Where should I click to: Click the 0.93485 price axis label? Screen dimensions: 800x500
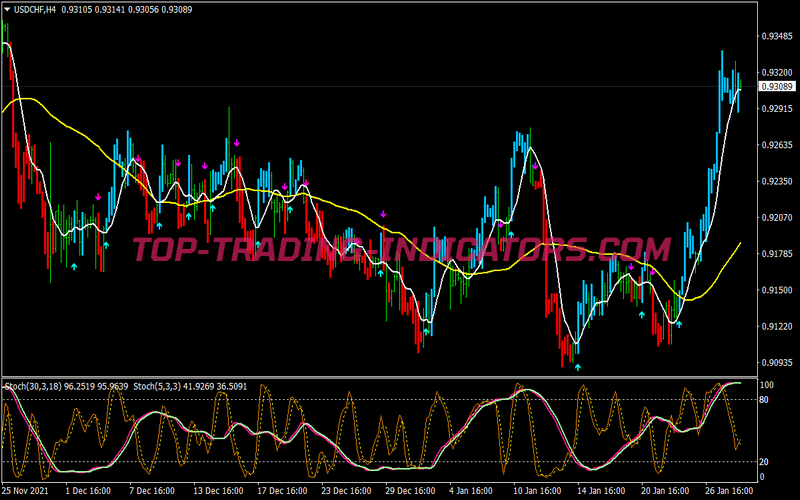click(x=777, y=36)
